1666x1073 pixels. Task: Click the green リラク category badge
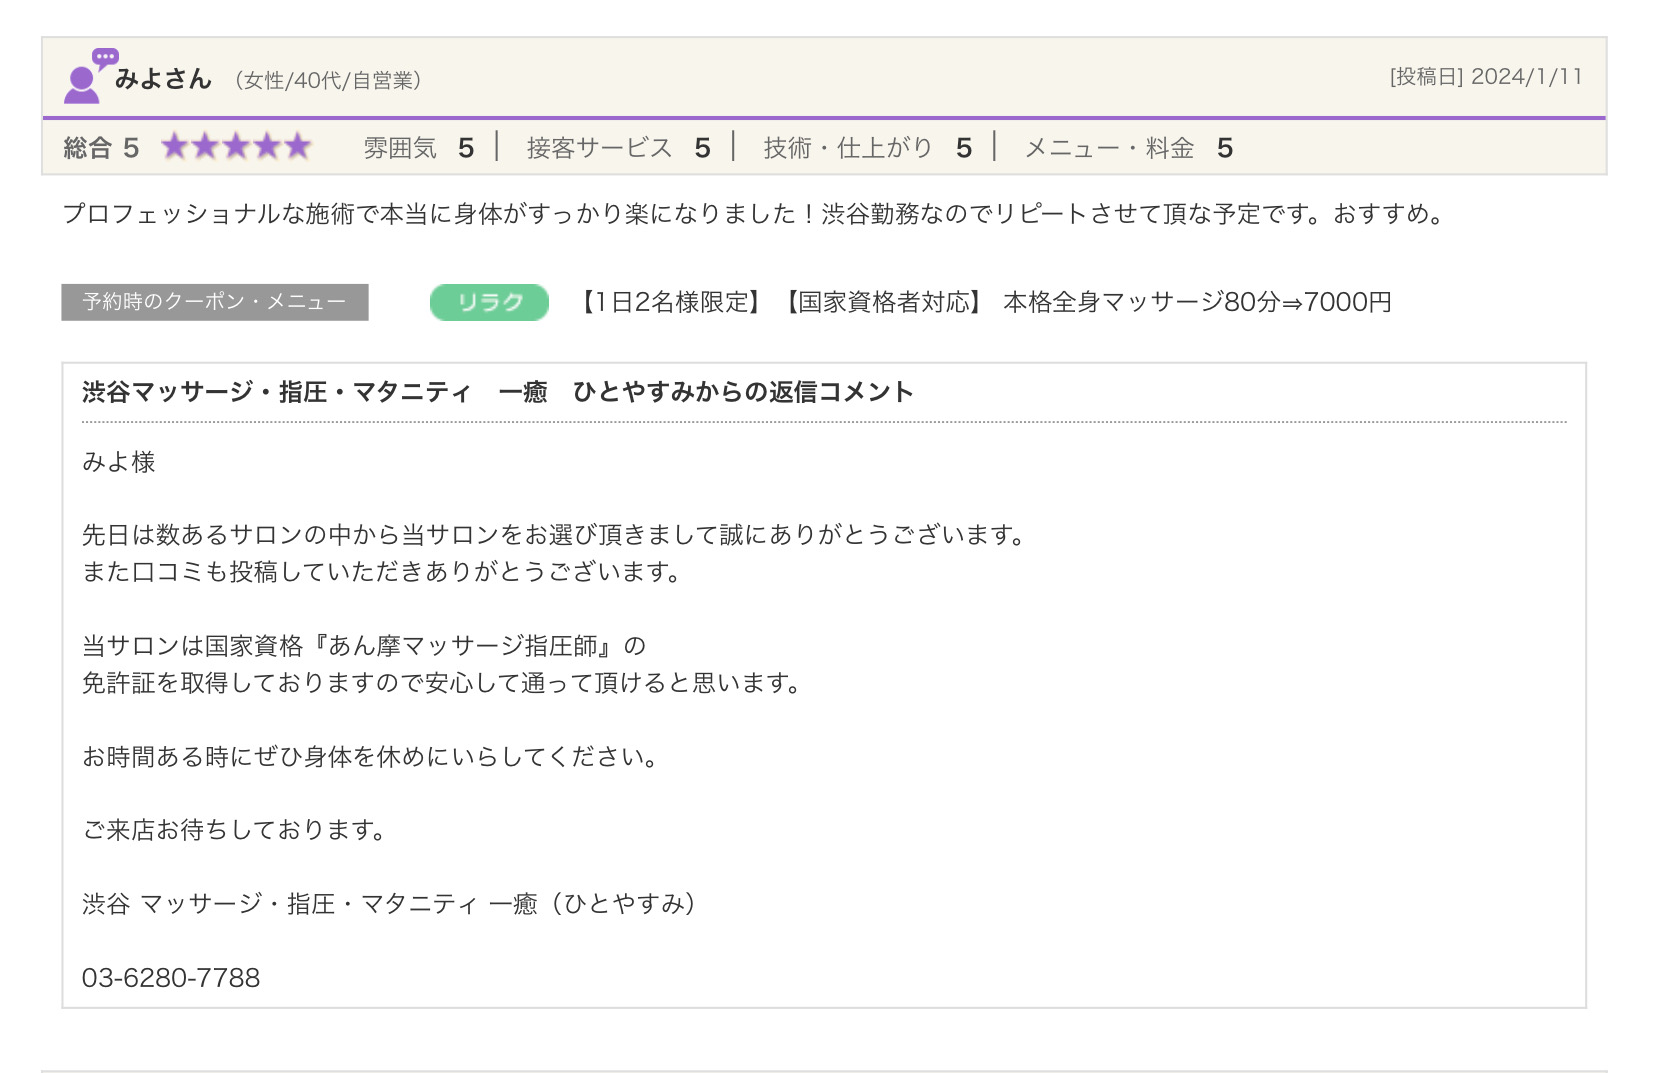[x=489, y=302]
